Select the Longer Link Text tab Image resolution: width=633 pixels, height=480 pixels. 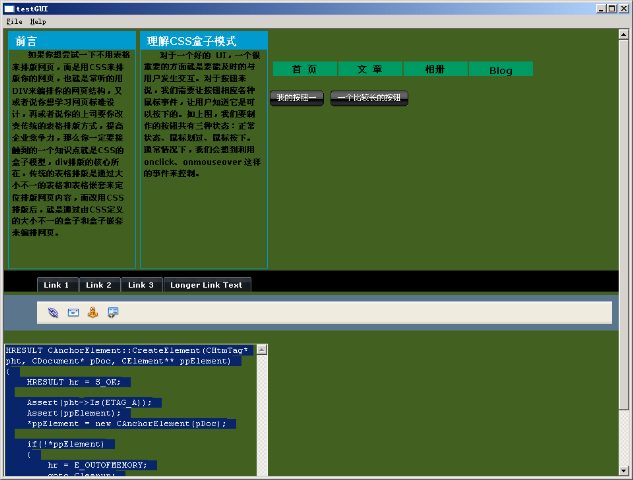click(206, 285)
